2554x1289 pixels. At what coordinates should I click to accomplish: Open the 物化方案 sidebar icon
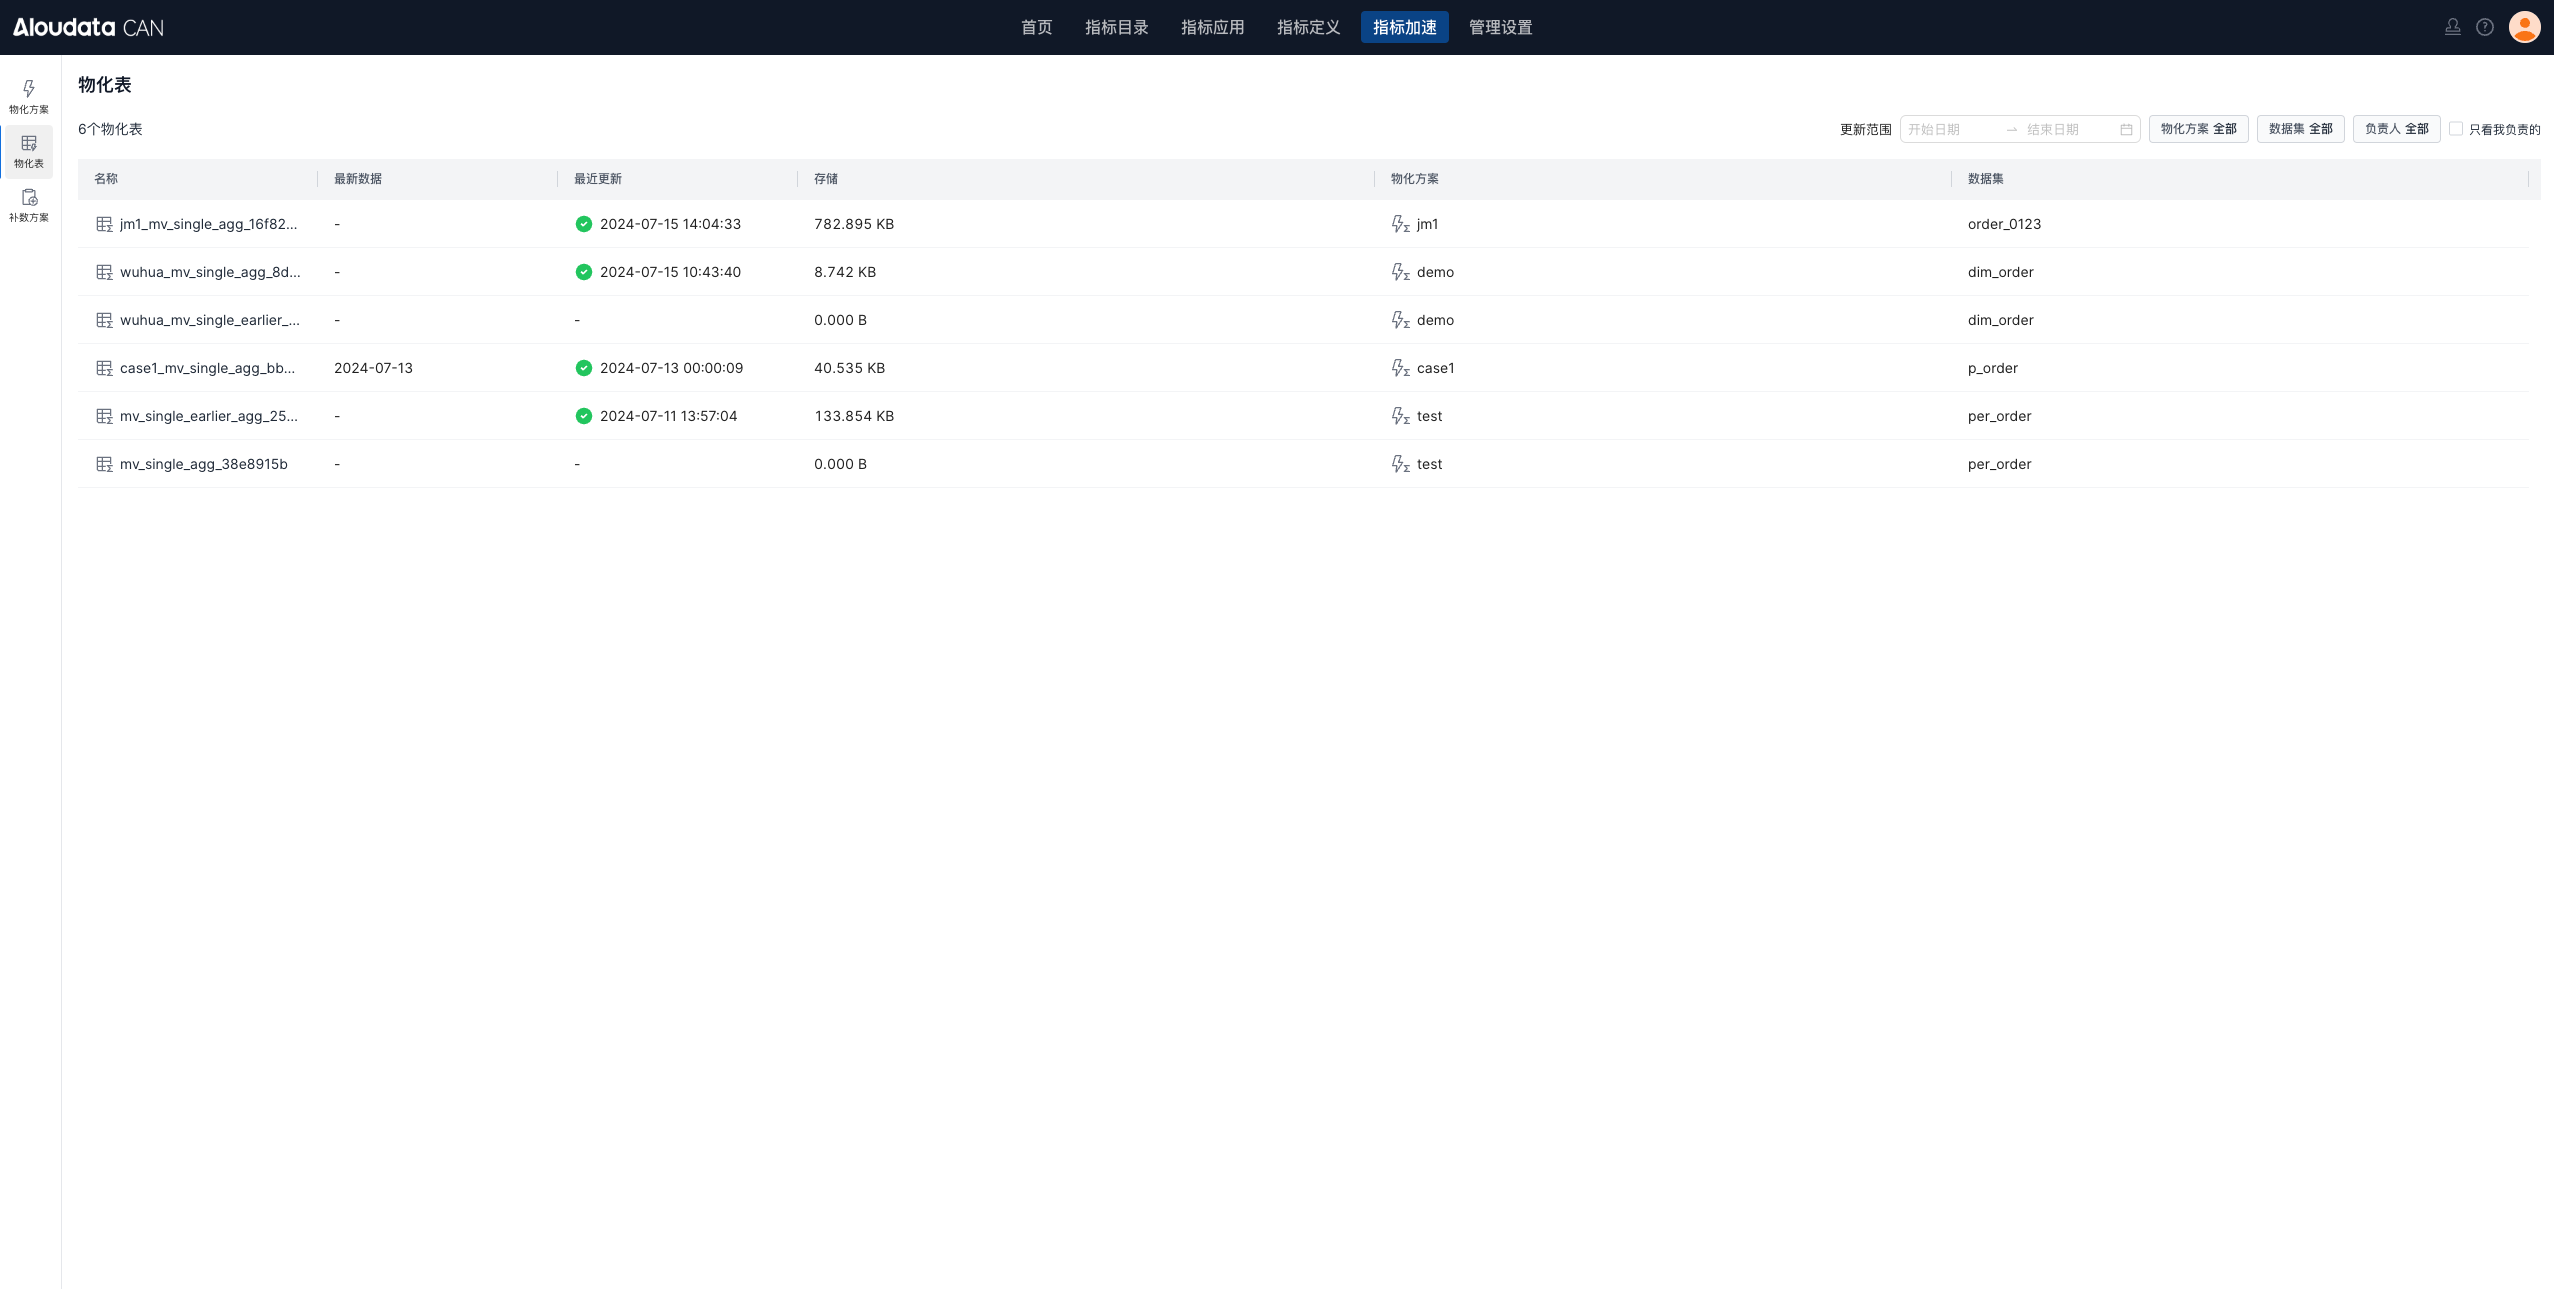tap(29, 96)
